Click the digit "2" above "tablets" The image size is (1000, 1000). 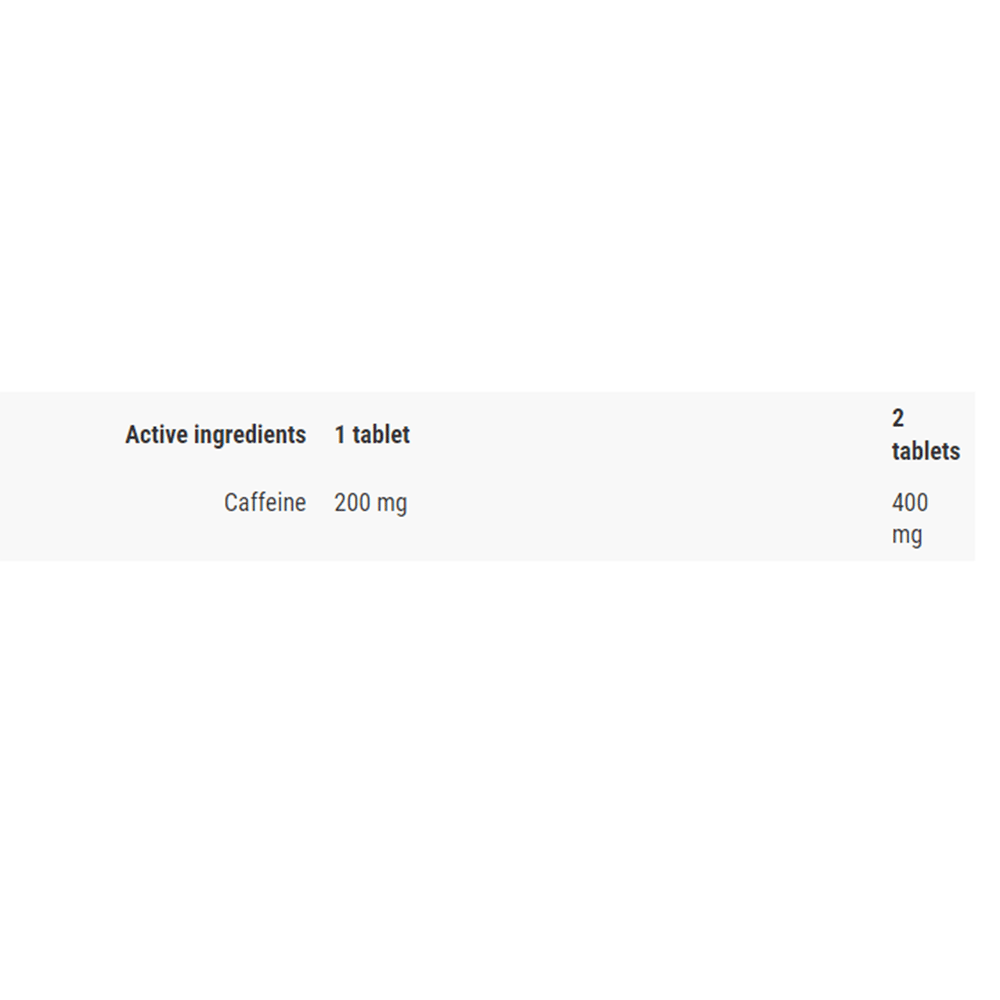(898, 418)
